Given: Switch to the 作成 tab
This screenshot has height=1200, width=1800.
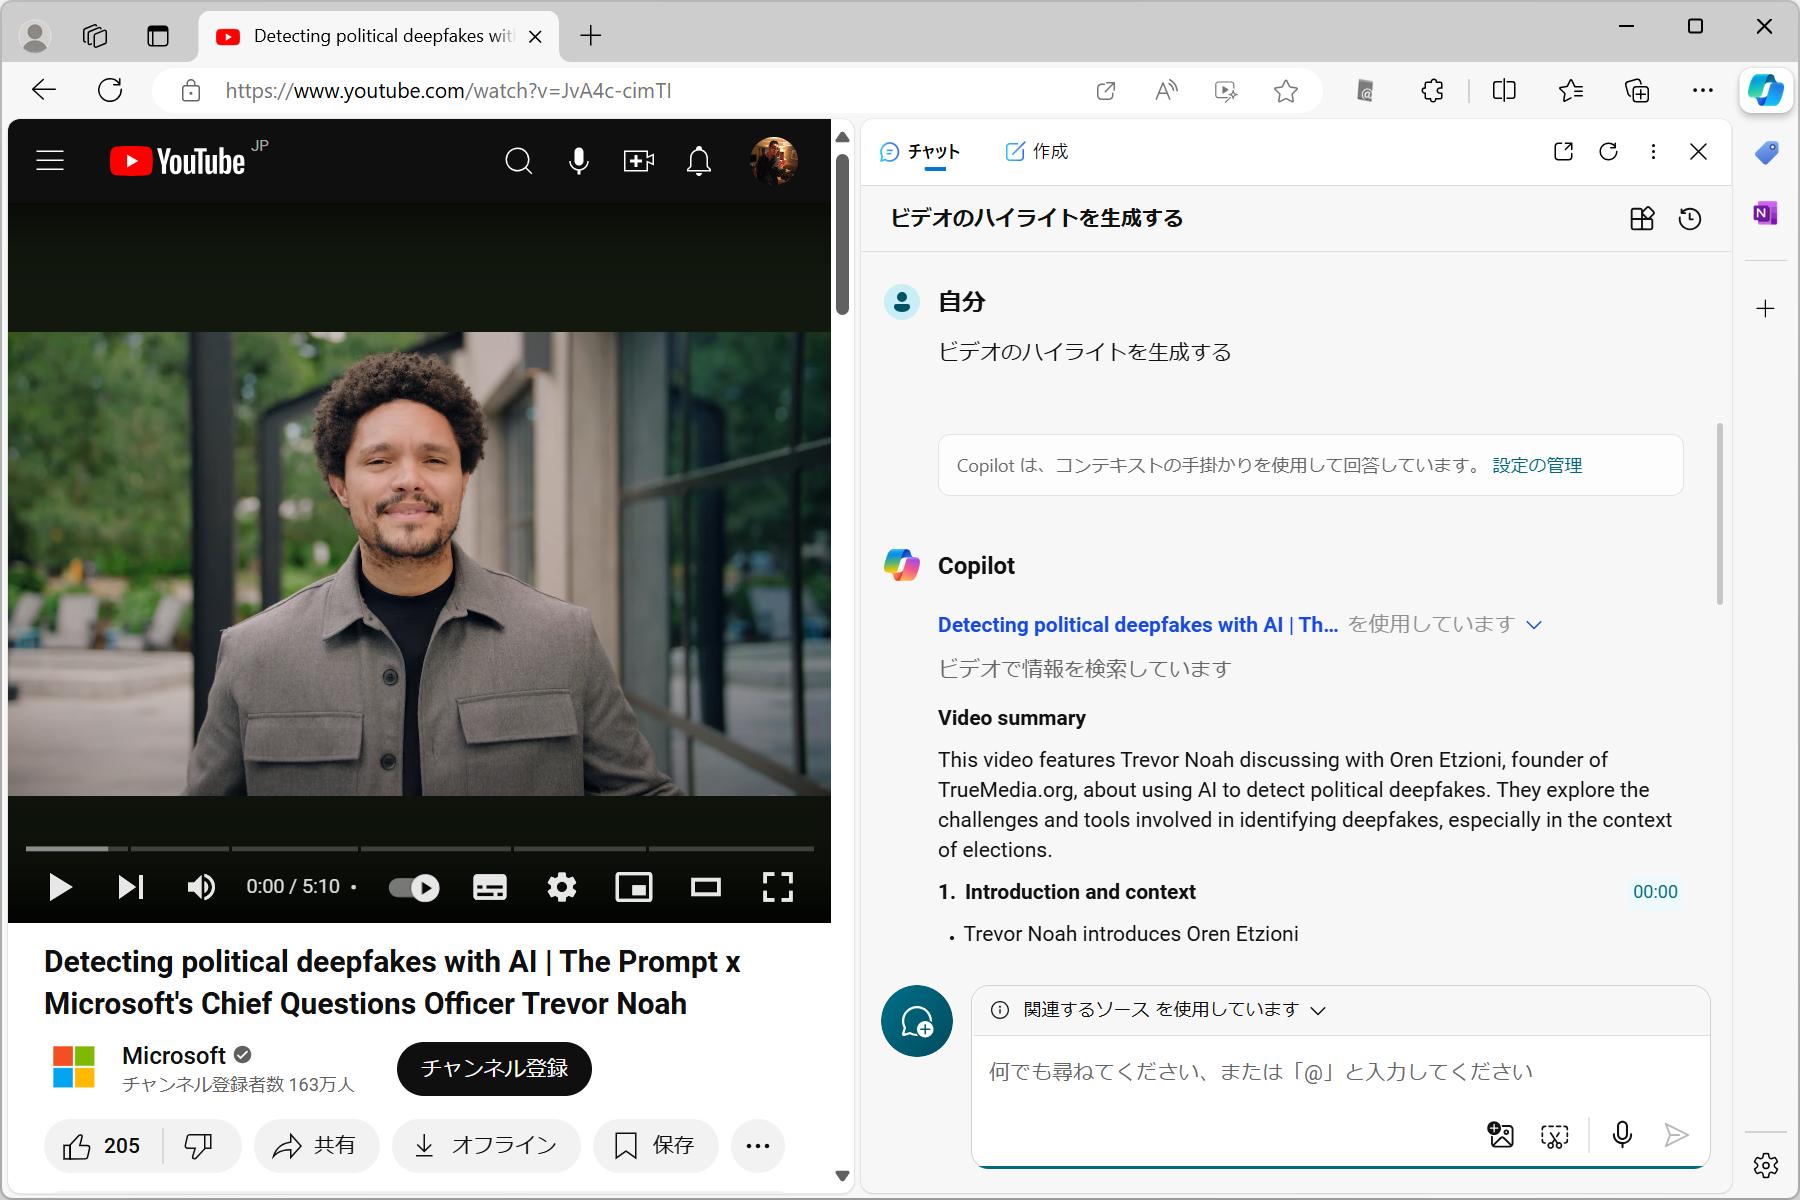Looking at the screenshot, I should [x=1037, y=152].
